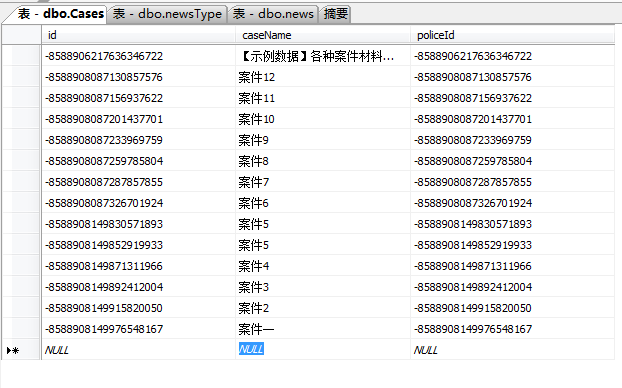Image resolution: width=622 pixels, height=388 pixels.
Task: Click policeId cell -8588908149852919933
Action: click(513, 245)
